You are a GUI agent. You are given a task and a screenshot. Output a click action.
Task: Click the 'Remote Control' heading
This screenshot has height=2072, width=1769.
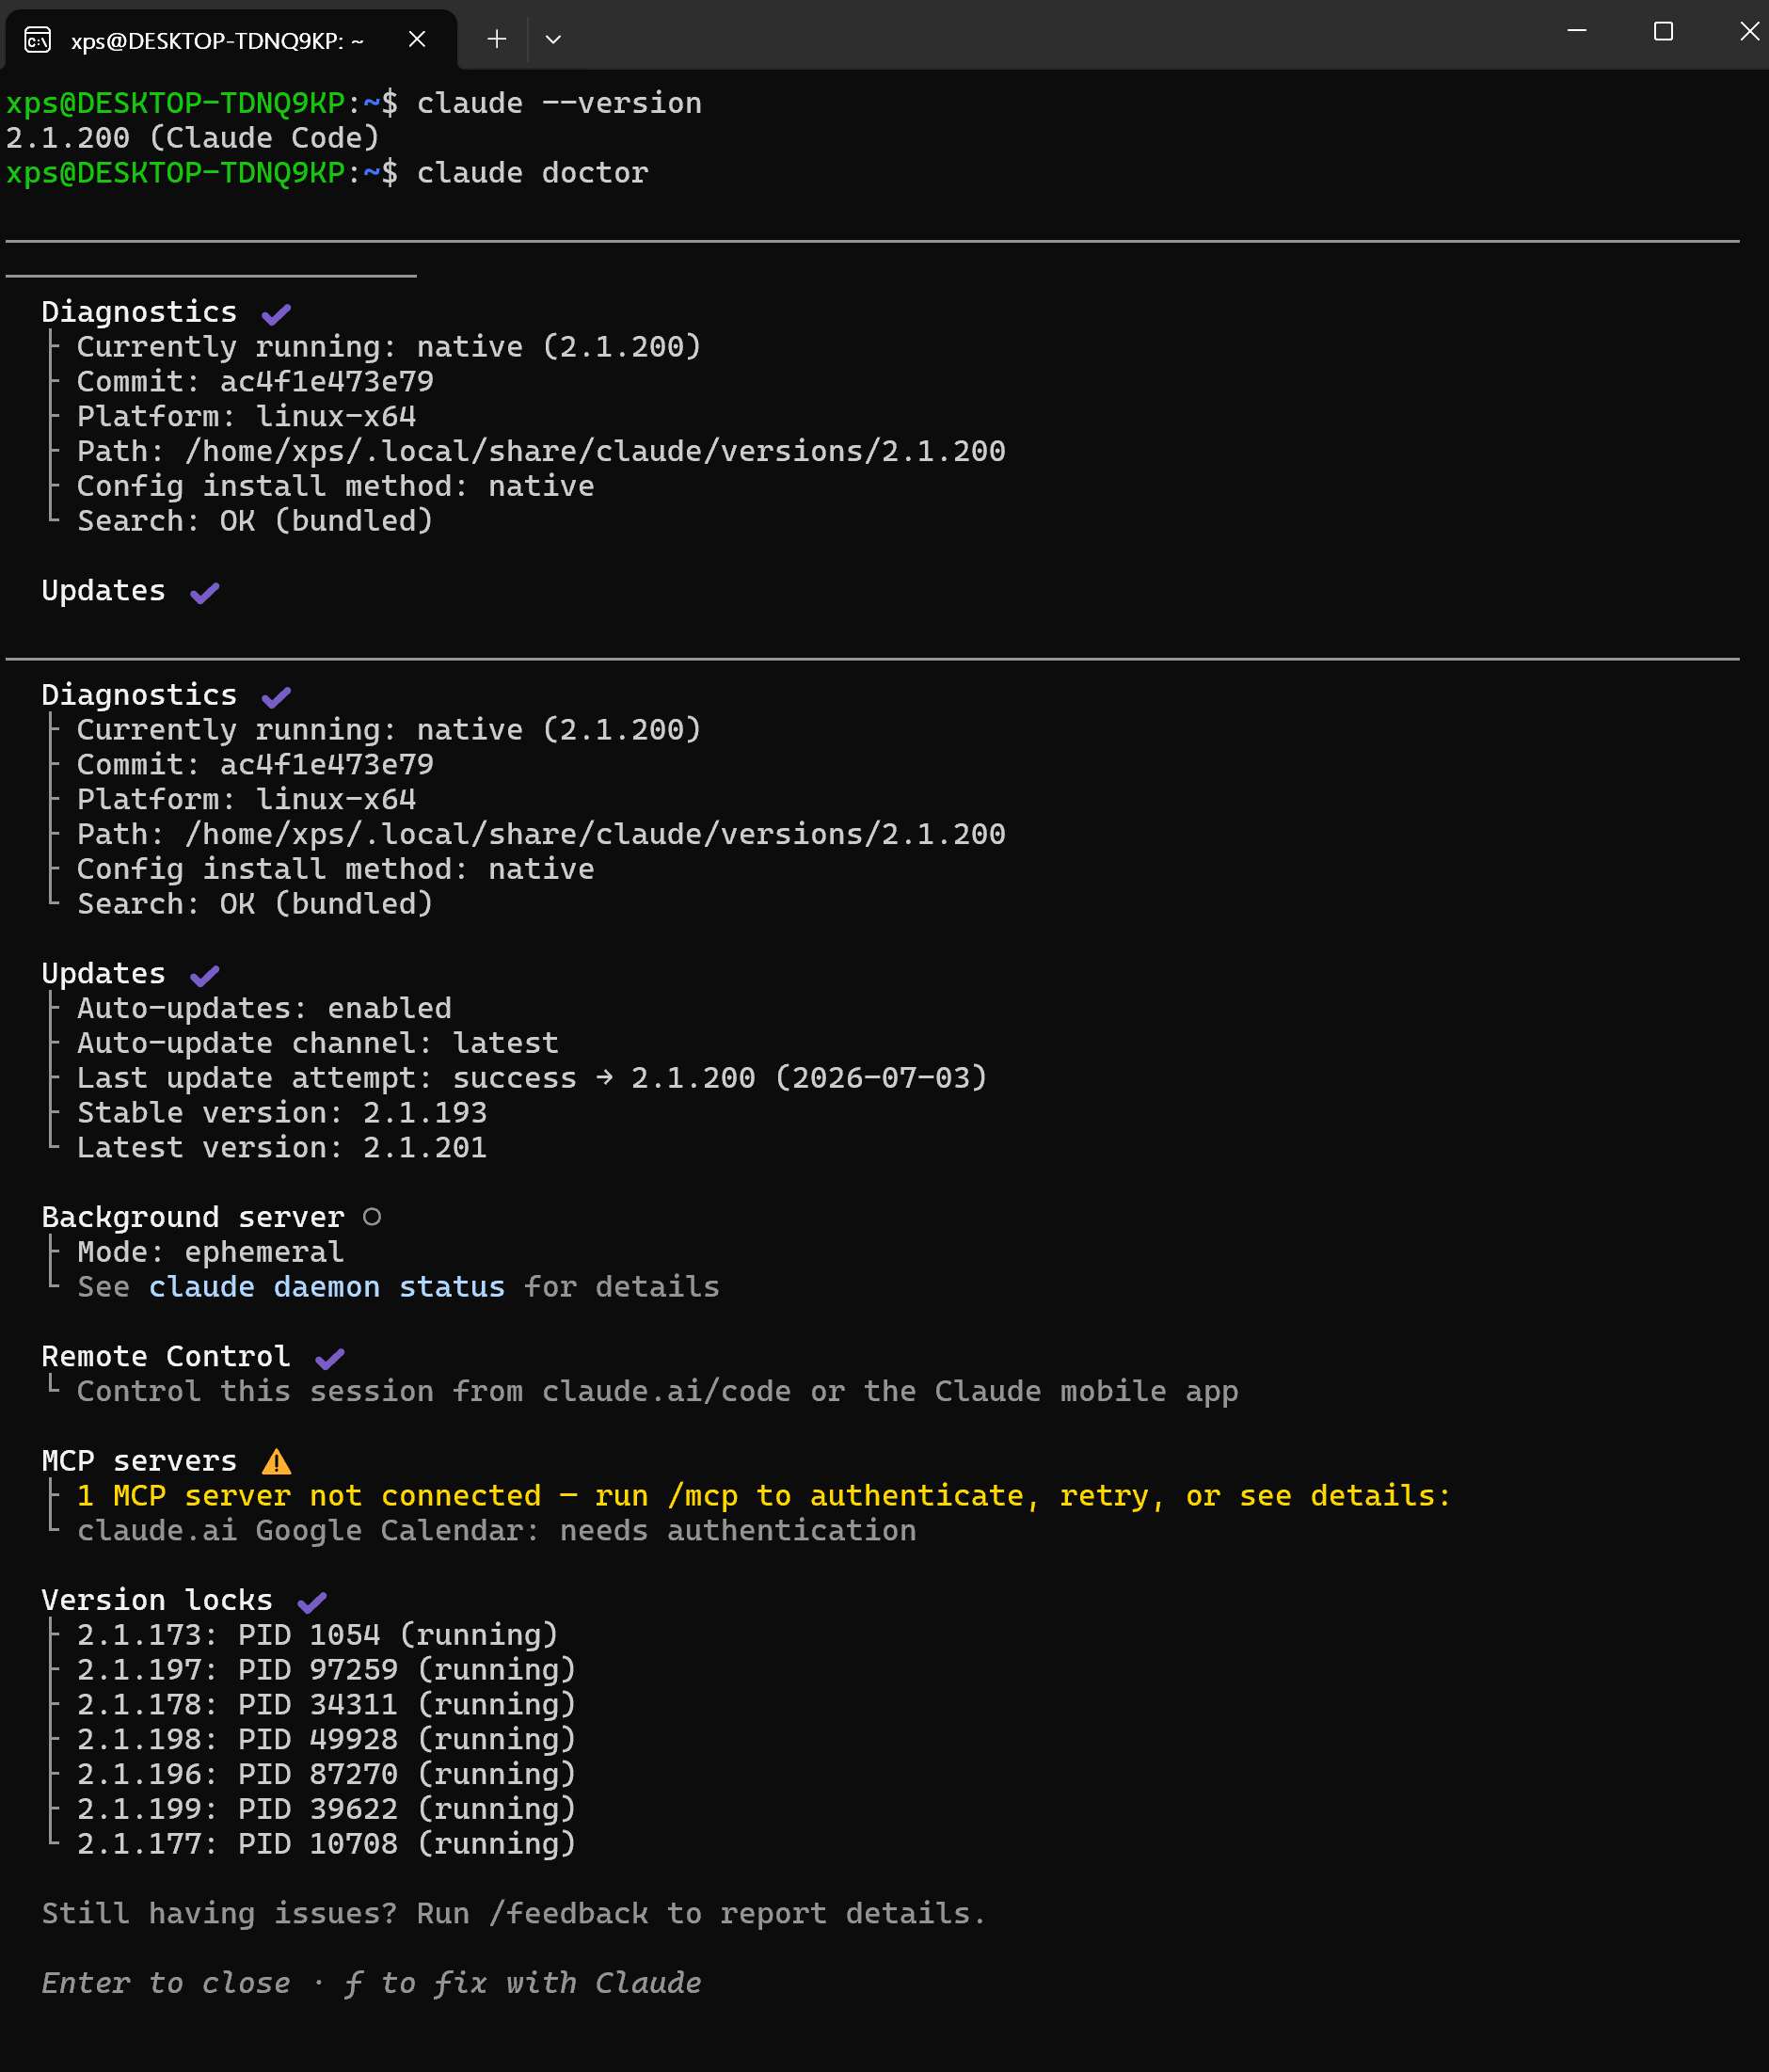pyautogui.click(x=166, y=1357)
